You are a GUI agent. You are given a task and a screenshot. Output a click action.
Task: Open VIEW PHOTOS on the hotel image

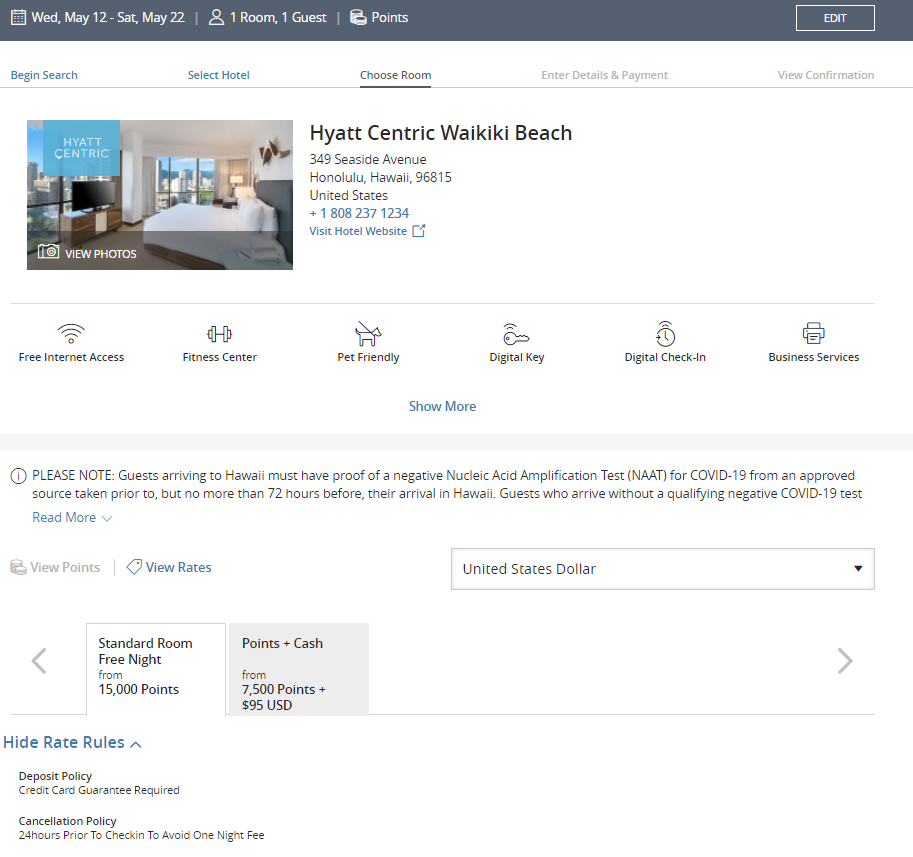click(x=101, y=254)
